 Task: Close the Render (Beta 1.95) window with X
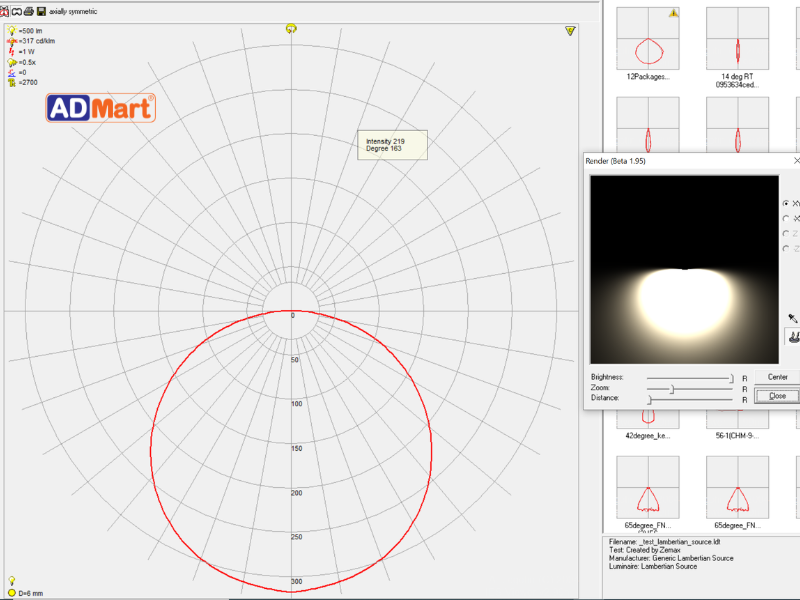tap(796, 161)
